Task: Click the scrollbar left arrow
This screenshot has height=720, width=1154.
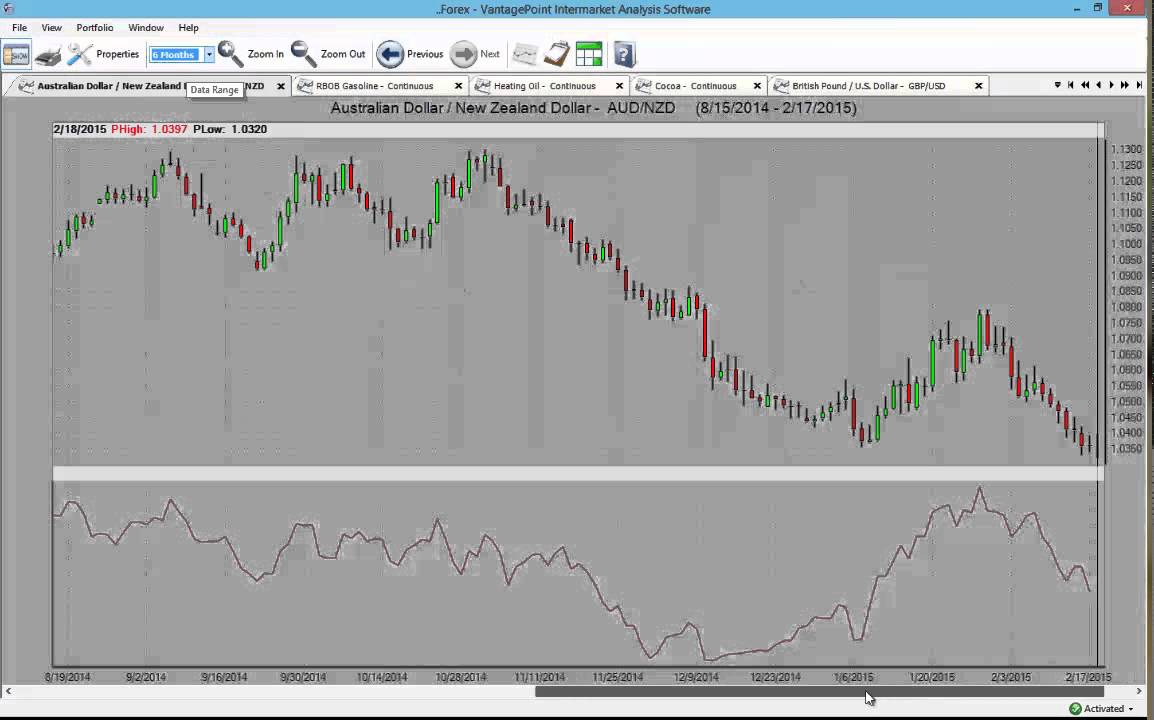Action: tap(8, 691)
